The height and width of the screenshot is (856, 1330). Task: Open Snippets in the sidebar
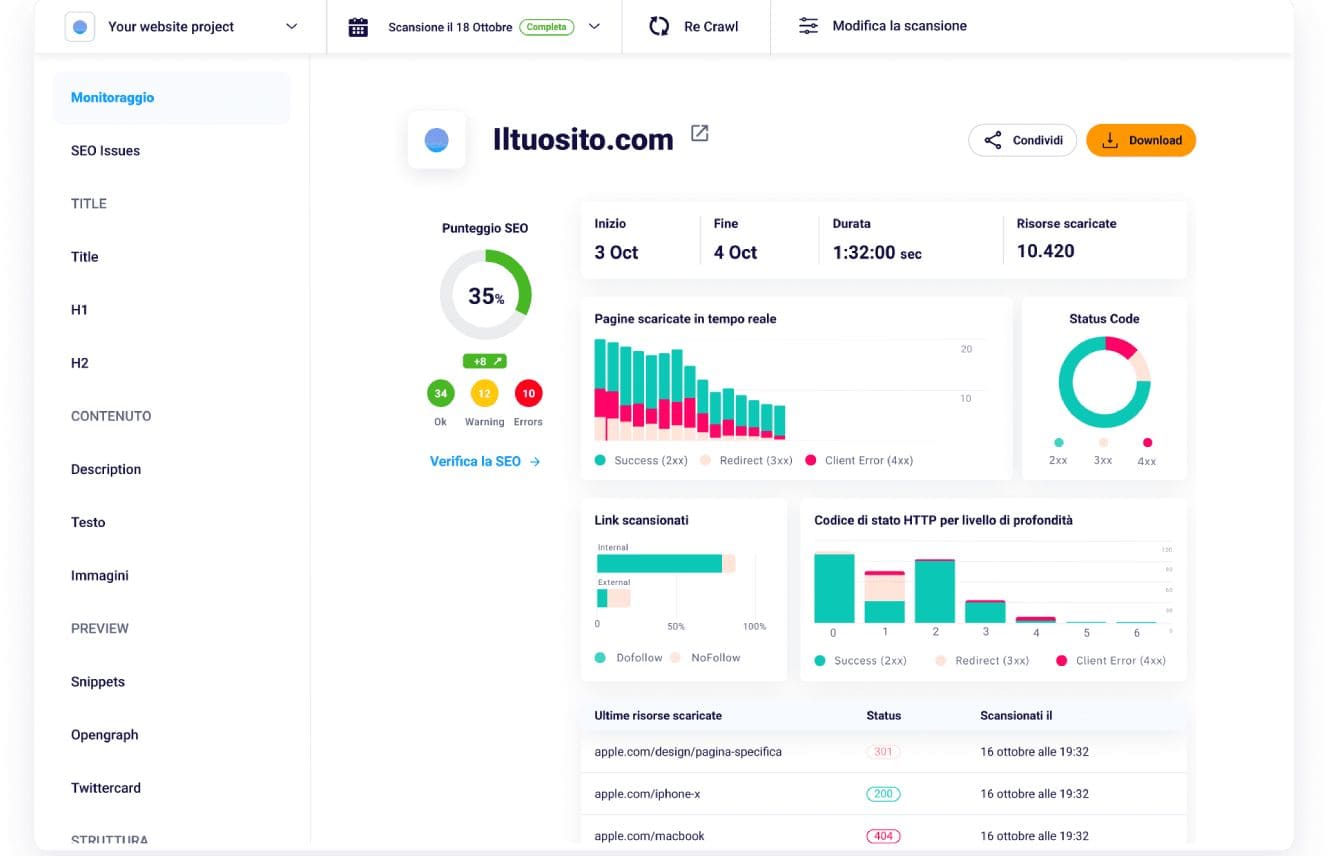coord(98,682)
